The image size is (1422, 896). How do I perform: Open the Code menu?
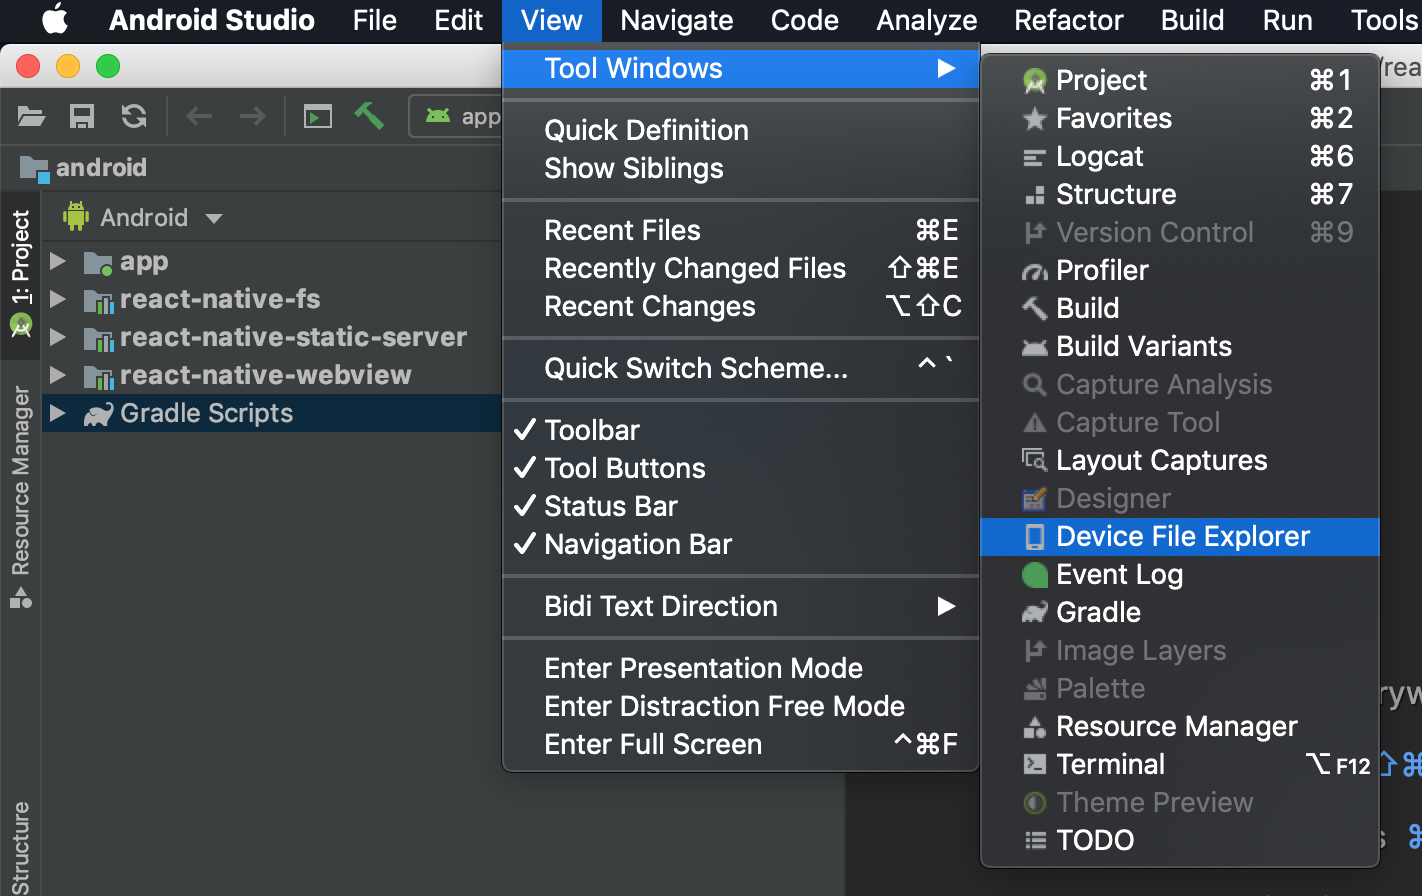tap(805, 20)
